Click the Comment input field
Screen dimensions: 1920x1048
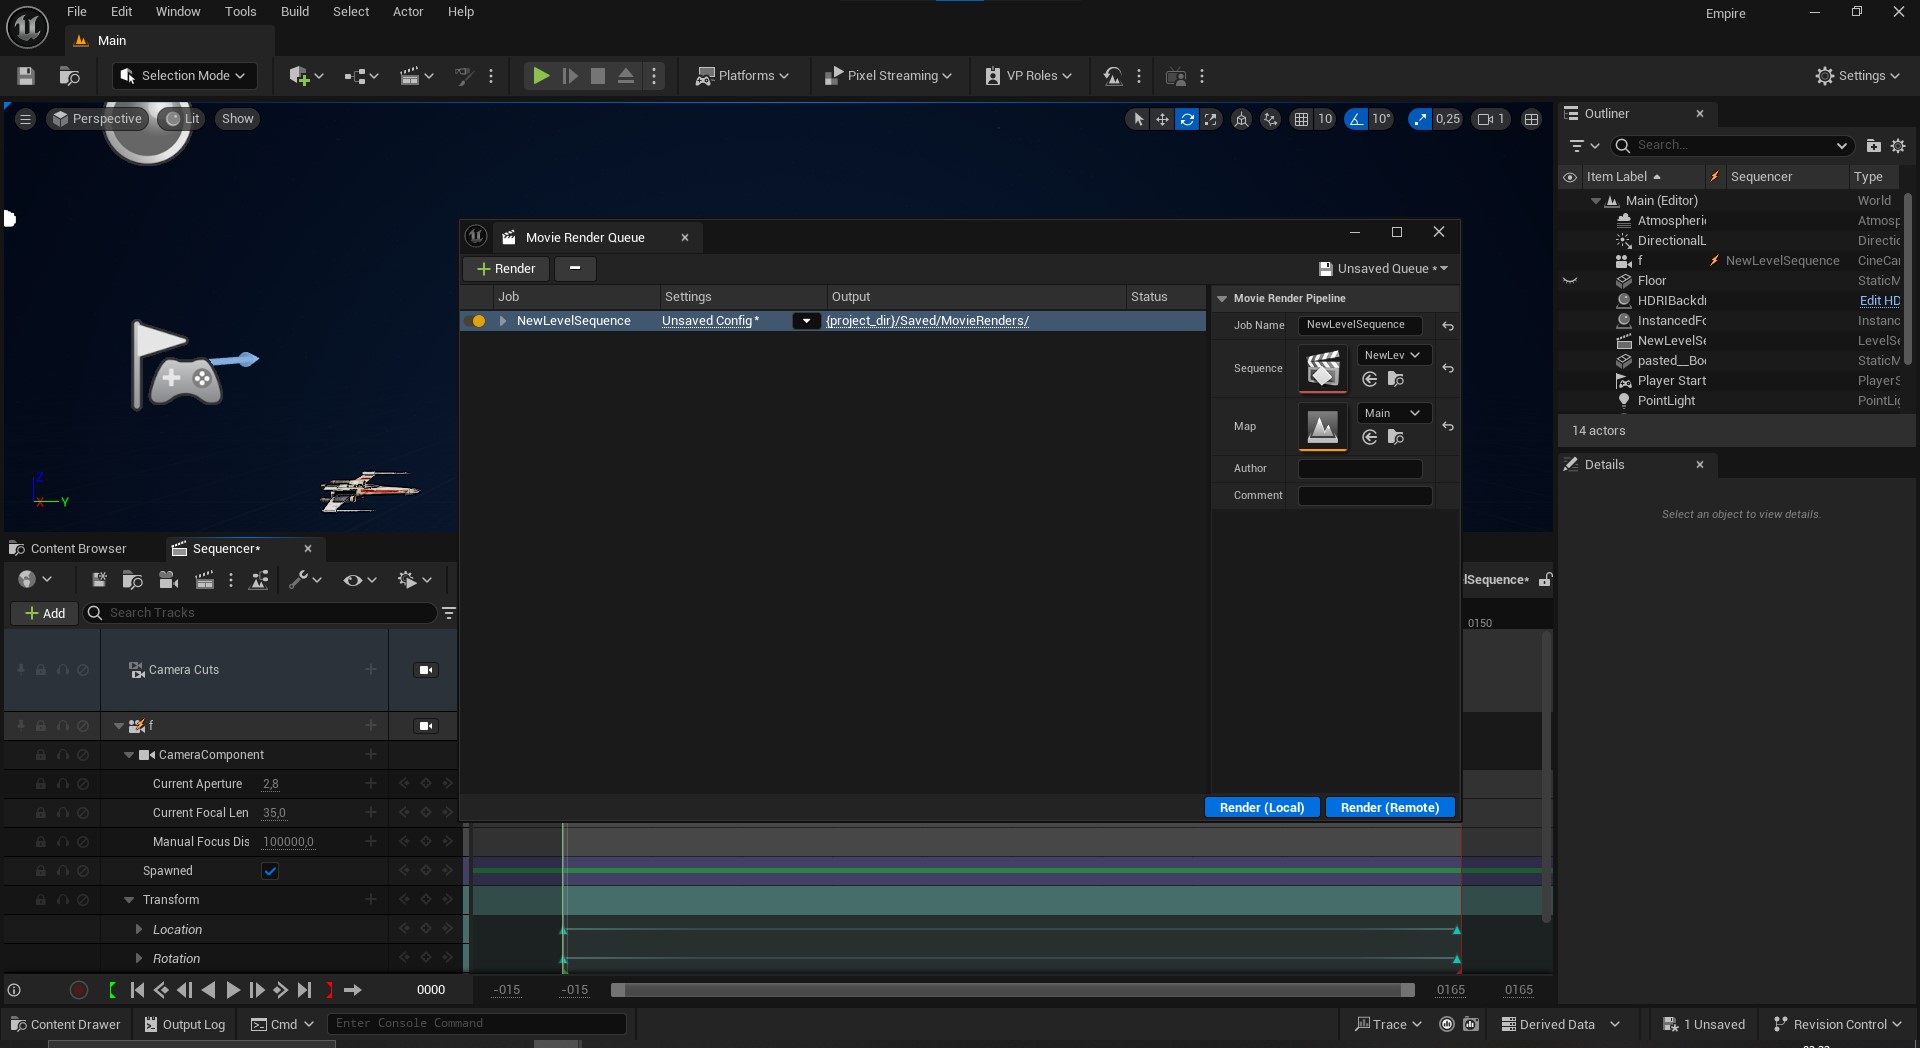[x=1365, y=496]
